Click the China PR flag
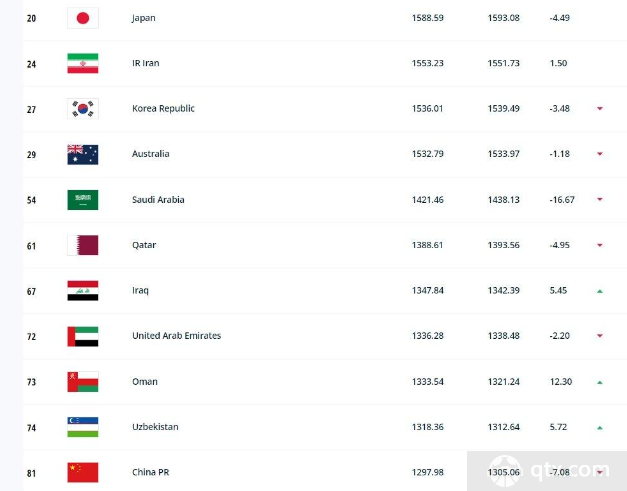The image size is (627, 491). [83, 473]
